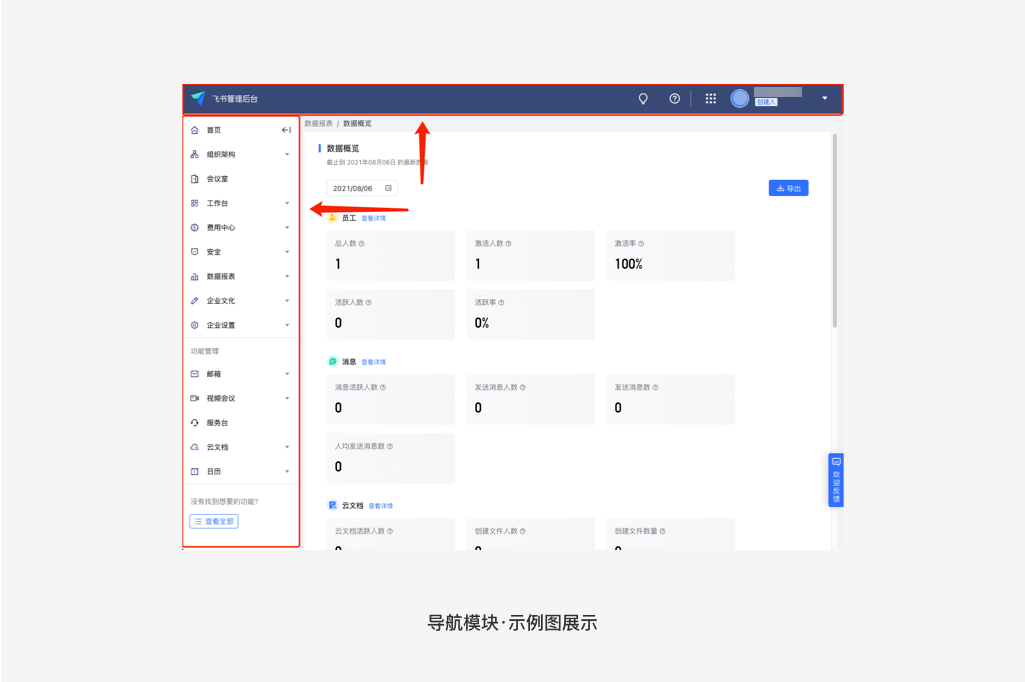Open the help question-mark icon
The height and width of the screenshot is (682, 1025).
[x=675, y=99]
